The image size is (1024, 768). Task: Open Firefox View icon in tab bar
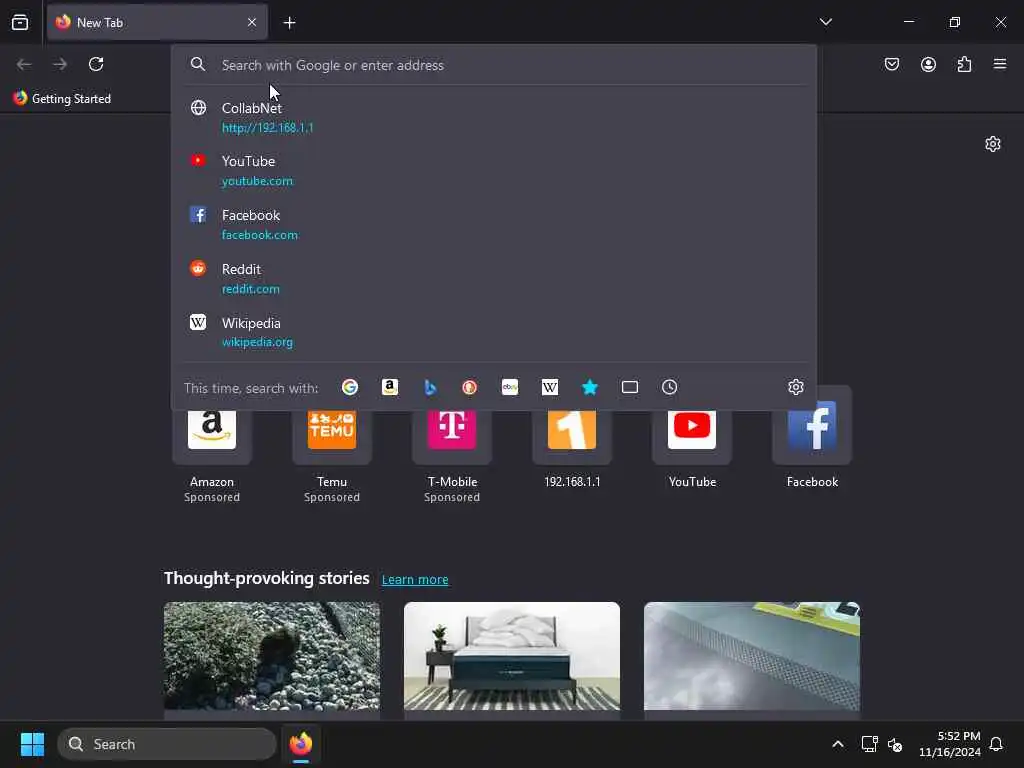point(20,22)
